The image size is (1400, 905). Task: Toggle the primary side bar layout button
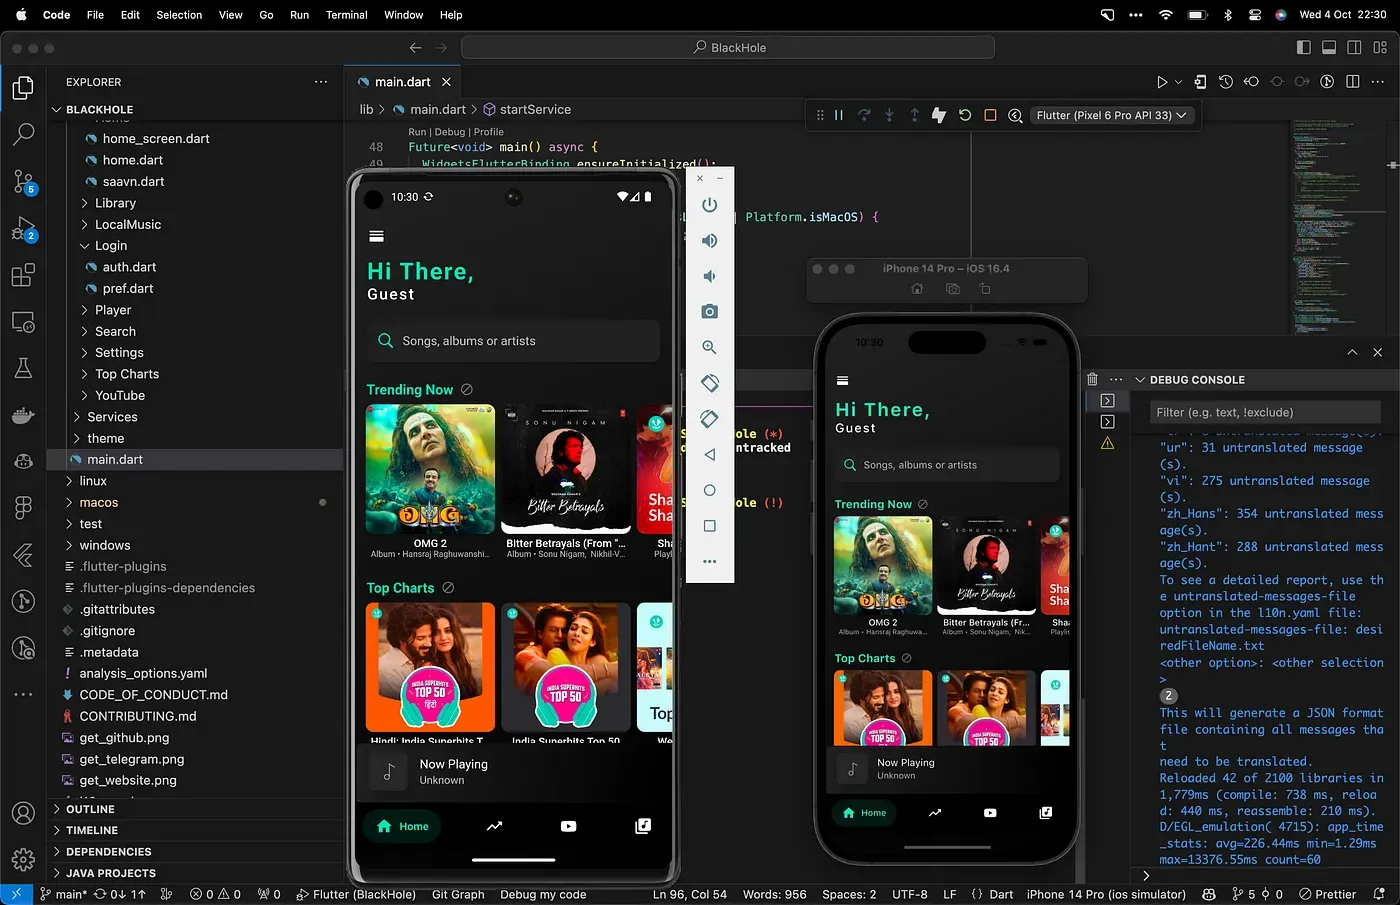1303,47
